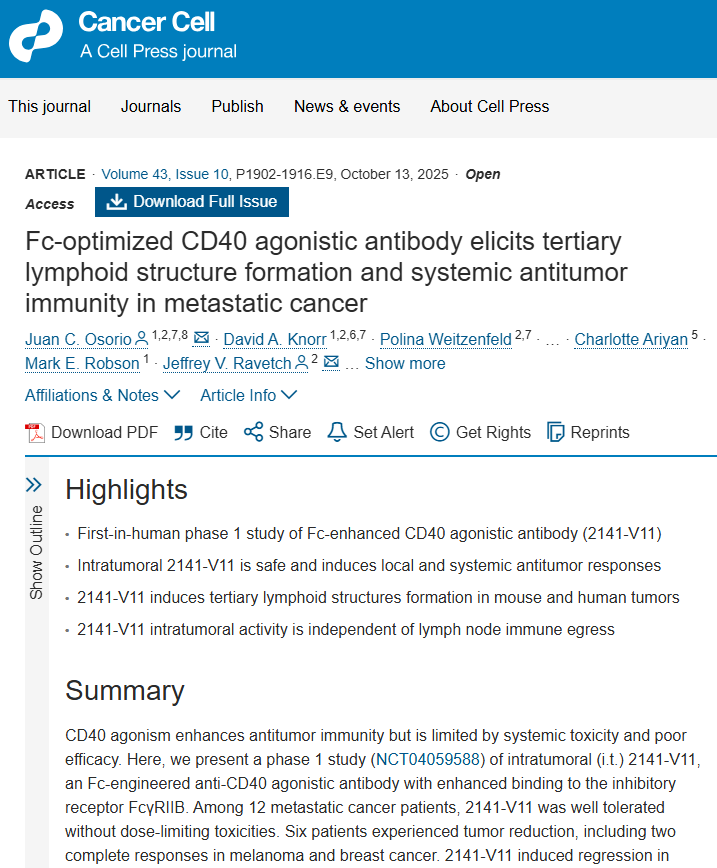
Task: Expand the Article Info dropdown
Action: pyautogui.click(x=248, y=395)
